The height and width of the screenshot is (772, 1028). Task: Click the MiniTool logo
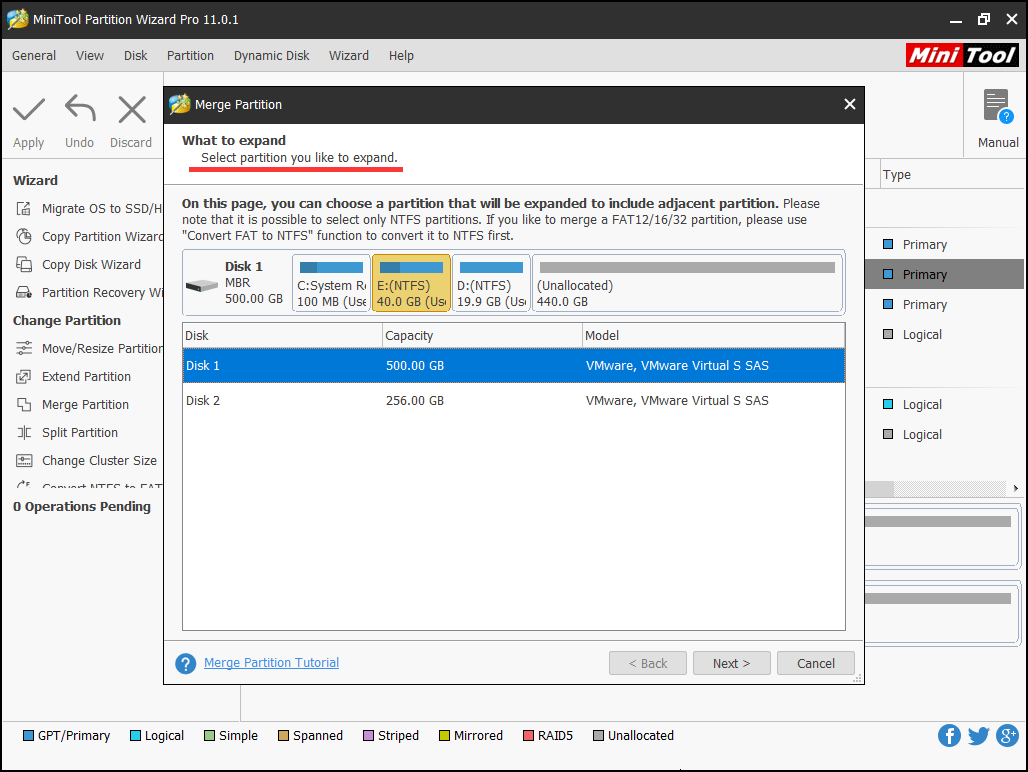coord(962,55)
